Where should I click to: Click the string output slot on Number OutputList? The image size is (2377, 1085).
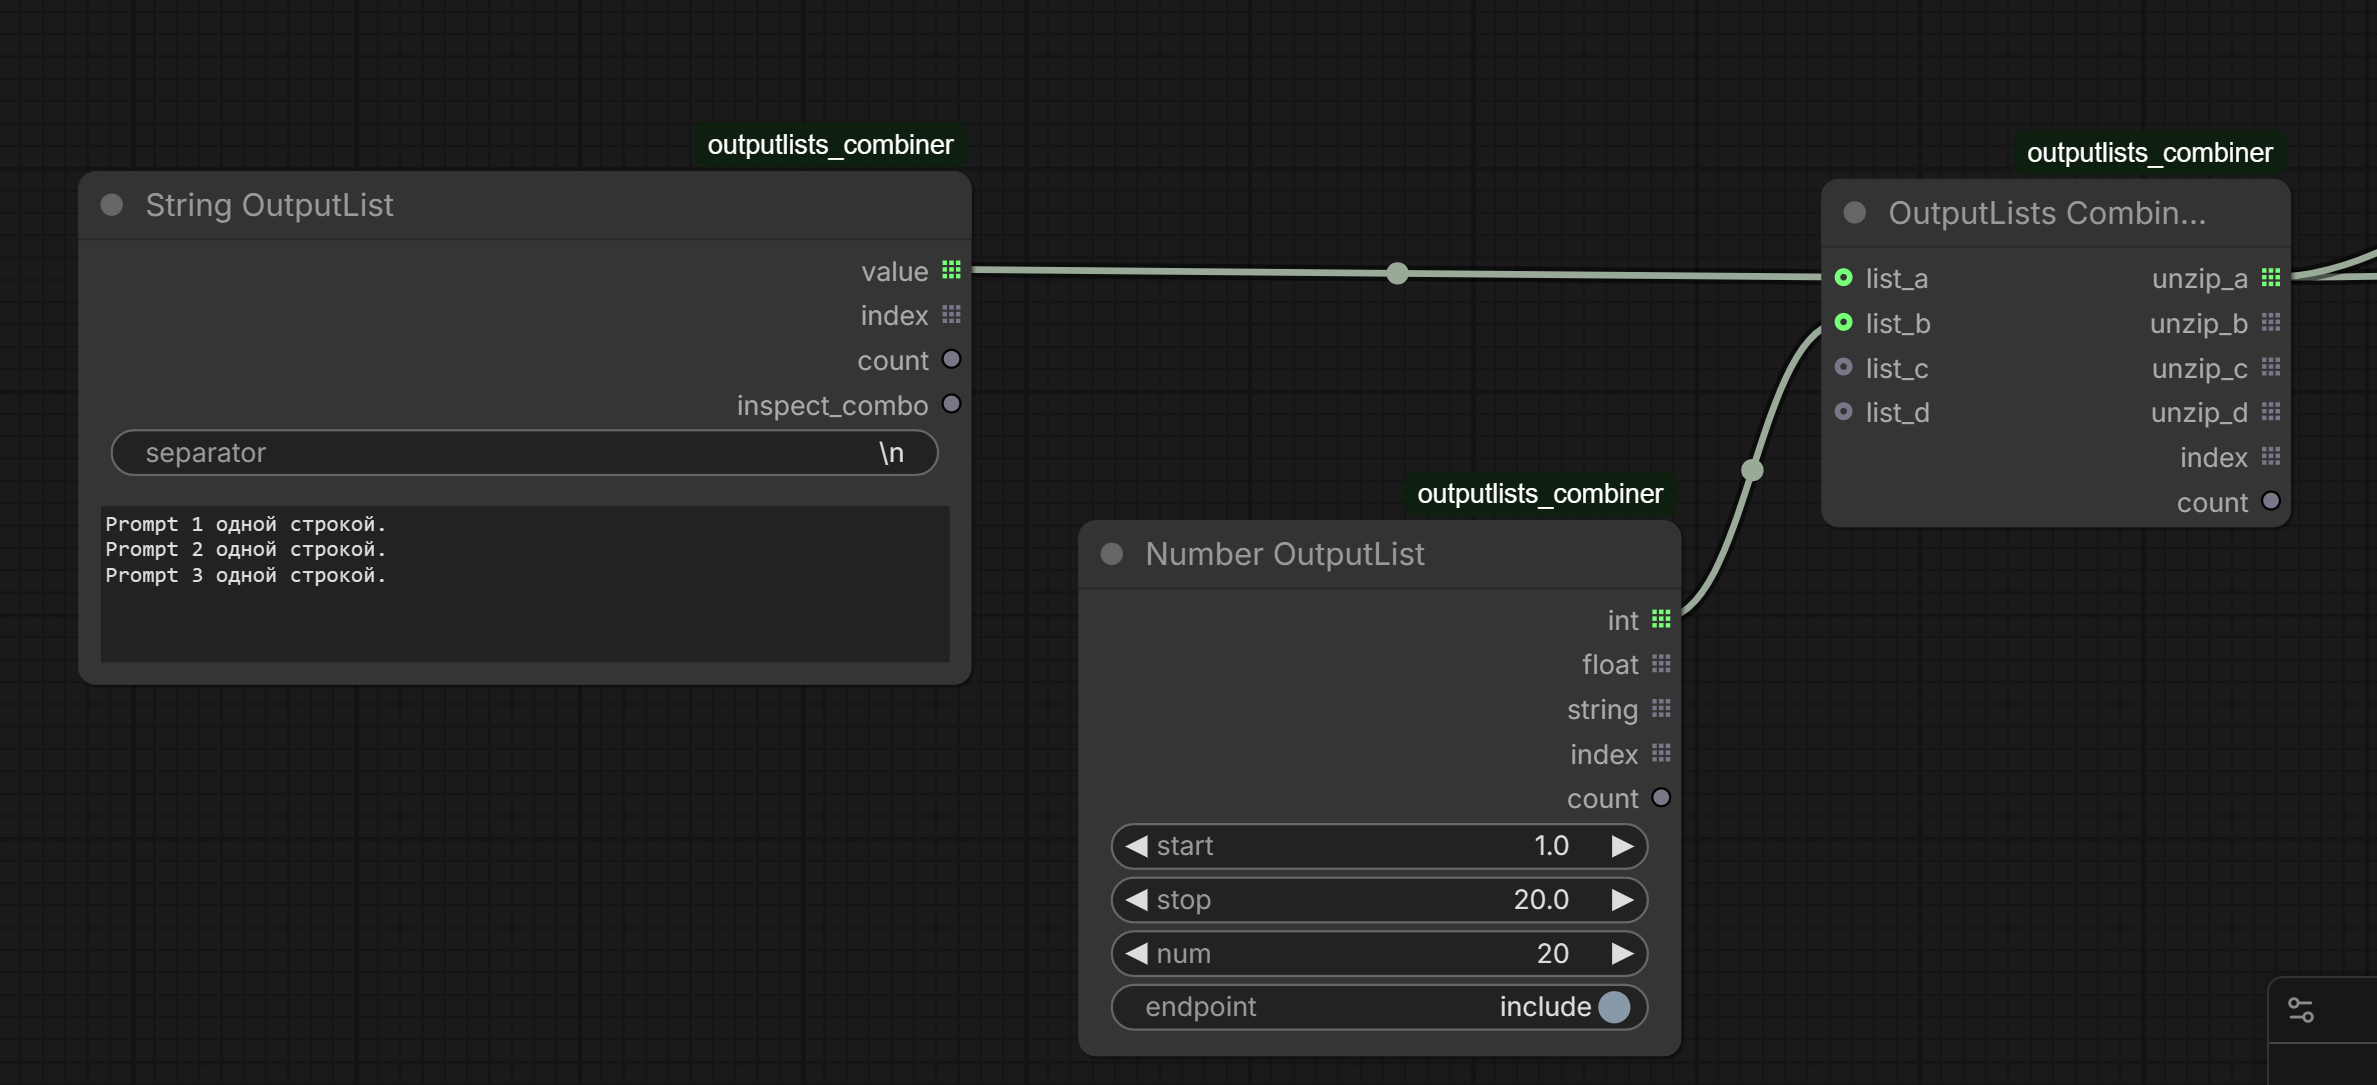[1661, 709]
